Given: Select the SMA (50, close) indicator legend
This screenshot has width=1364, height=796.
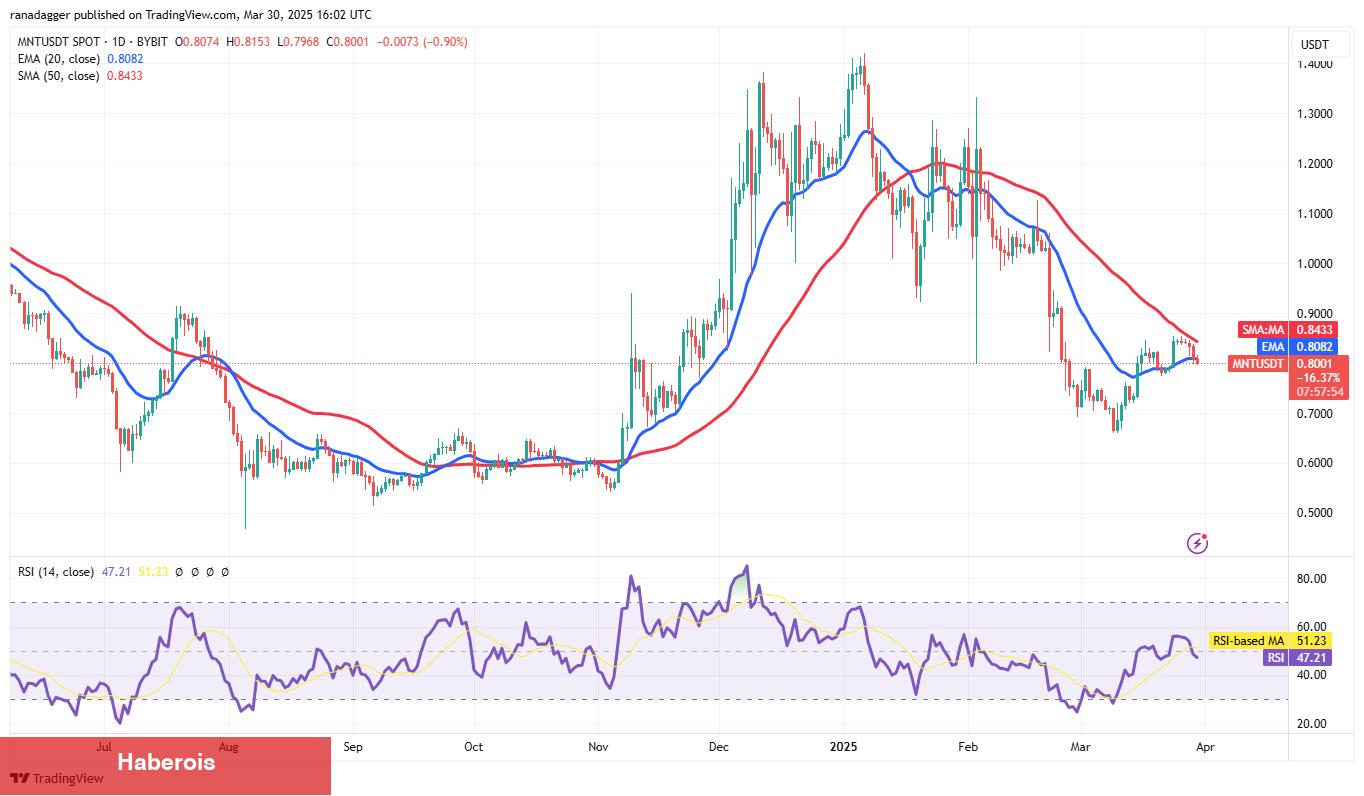Looking at the screenshot, I should [x=57, y=76].
